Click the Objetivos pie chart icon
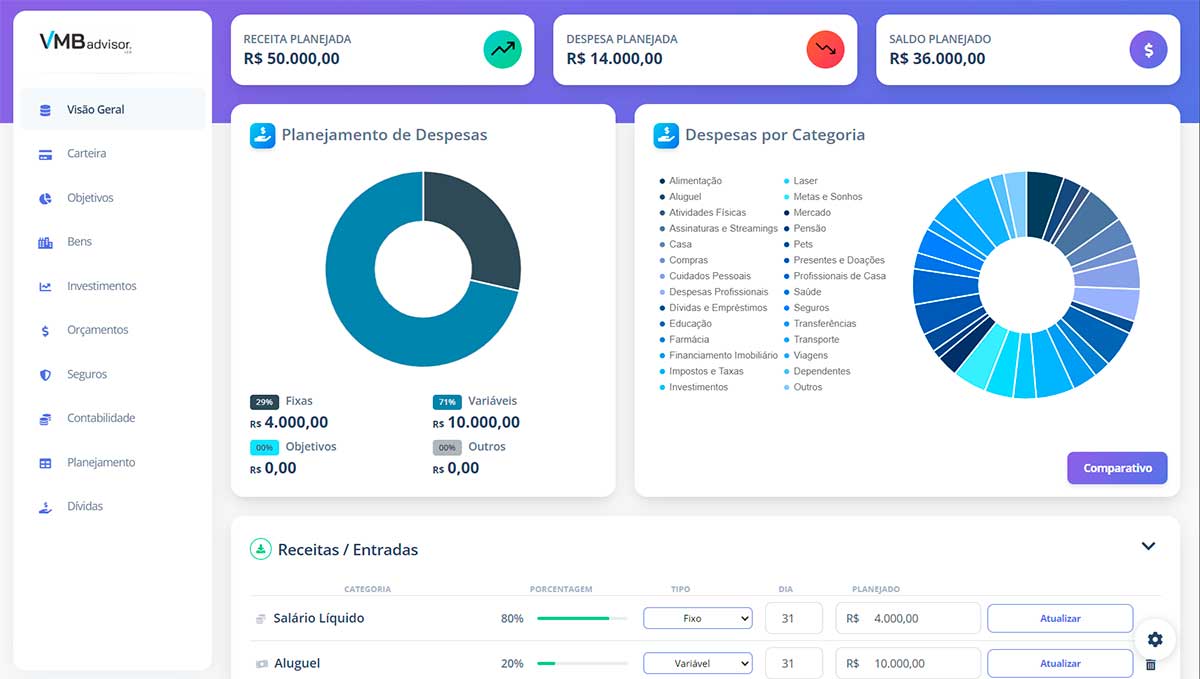1200x679 pixels. (x=45, y=198)
